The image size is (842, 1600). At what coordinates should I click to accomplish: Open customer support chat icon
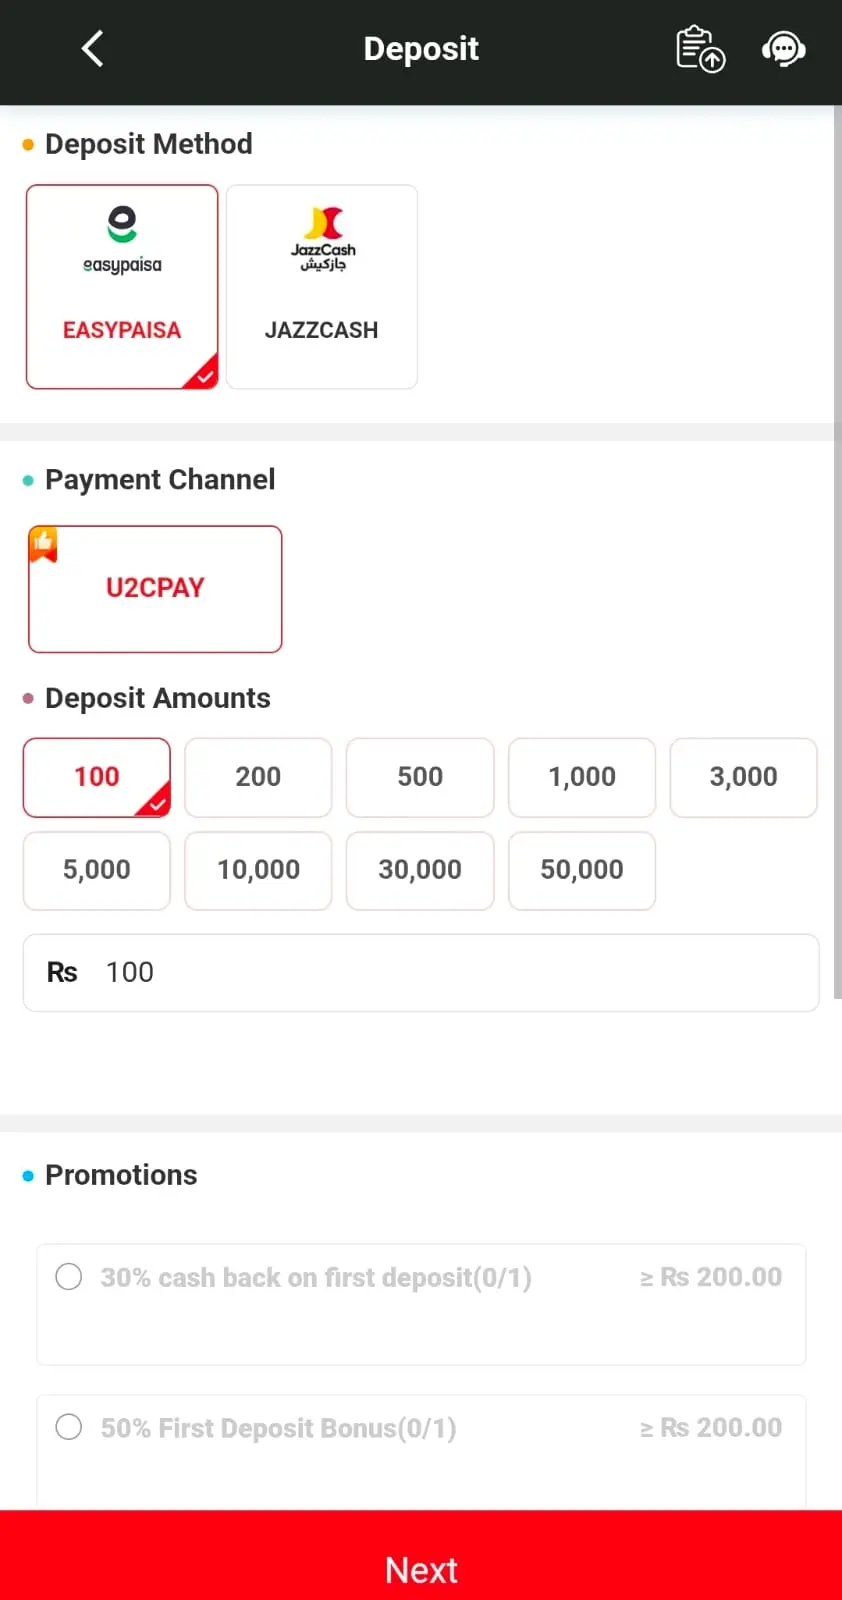(x=783, y=49)
